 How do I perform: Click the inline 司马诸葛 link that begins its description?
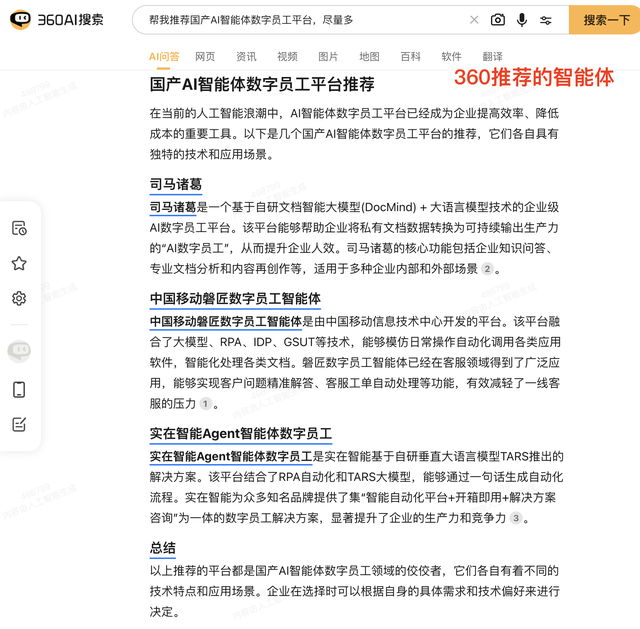click(173, 207)
